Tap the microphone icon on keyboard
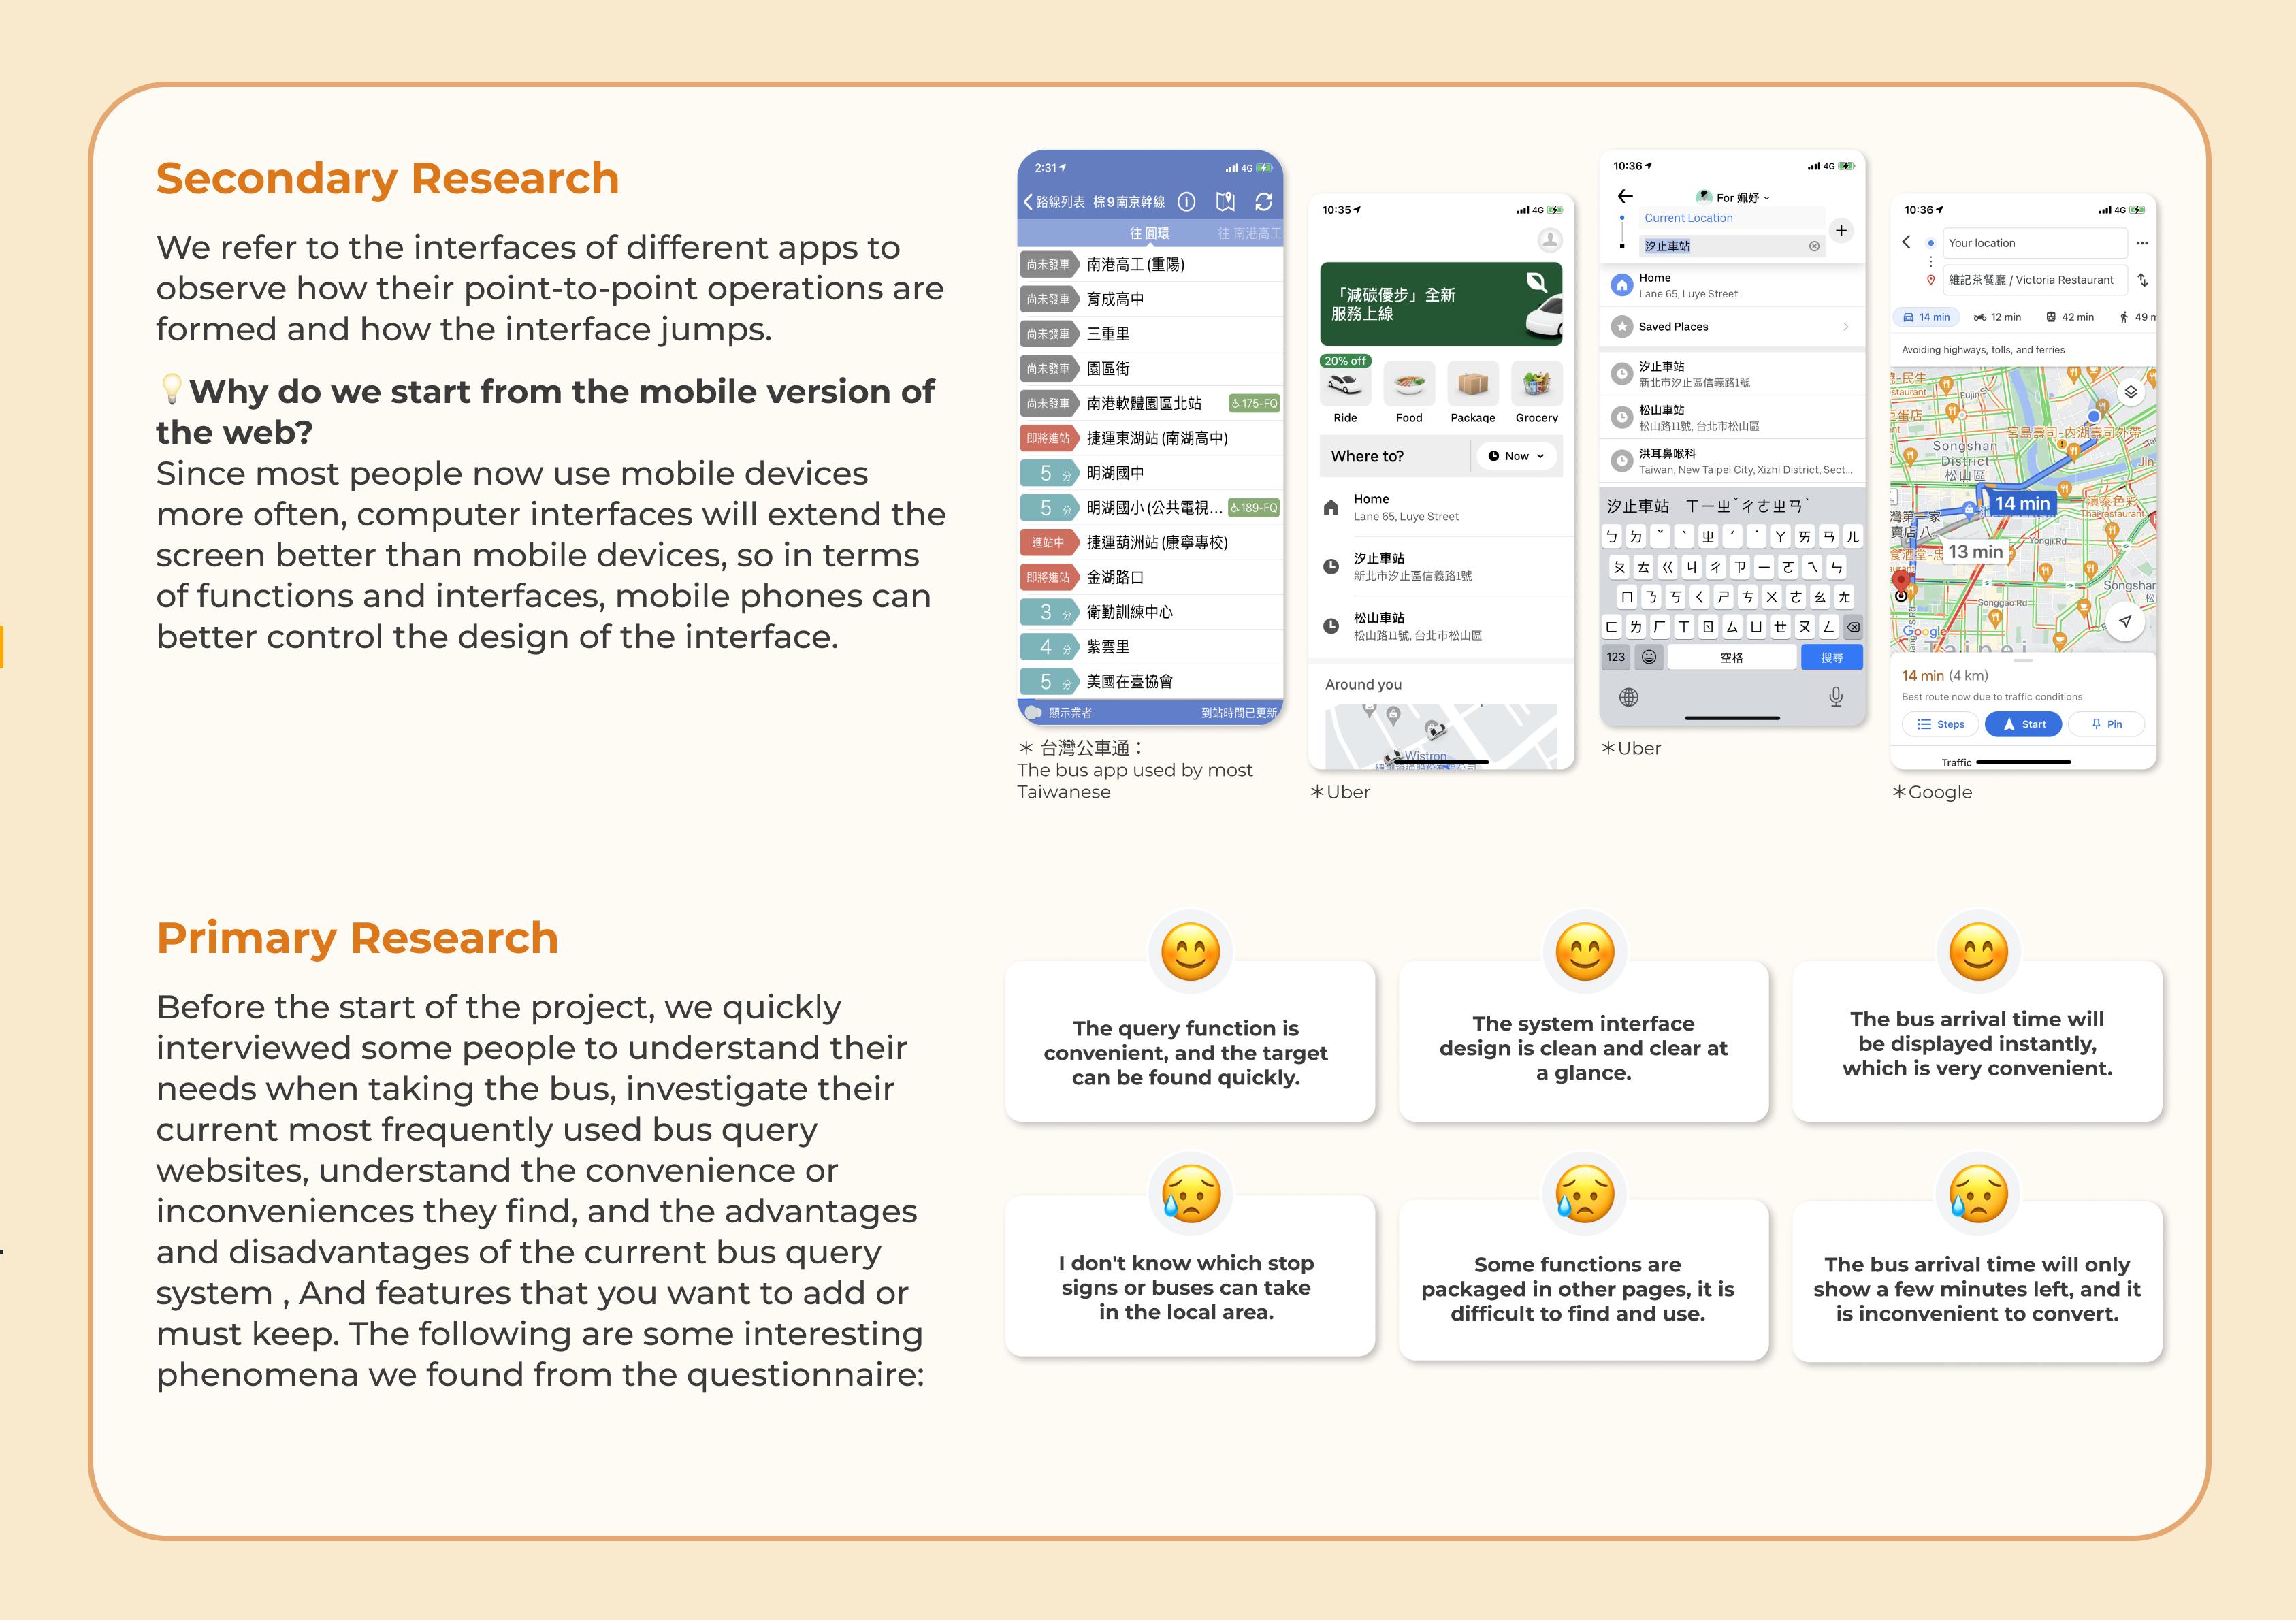The image size is (2296, 1620). coord(1836,697)
